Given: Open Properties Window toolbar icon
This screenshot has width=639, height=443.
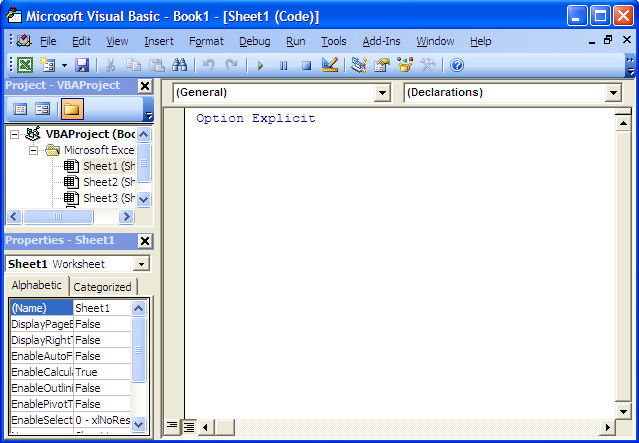Looking at the screenshot, I should [x=382, y=65].
